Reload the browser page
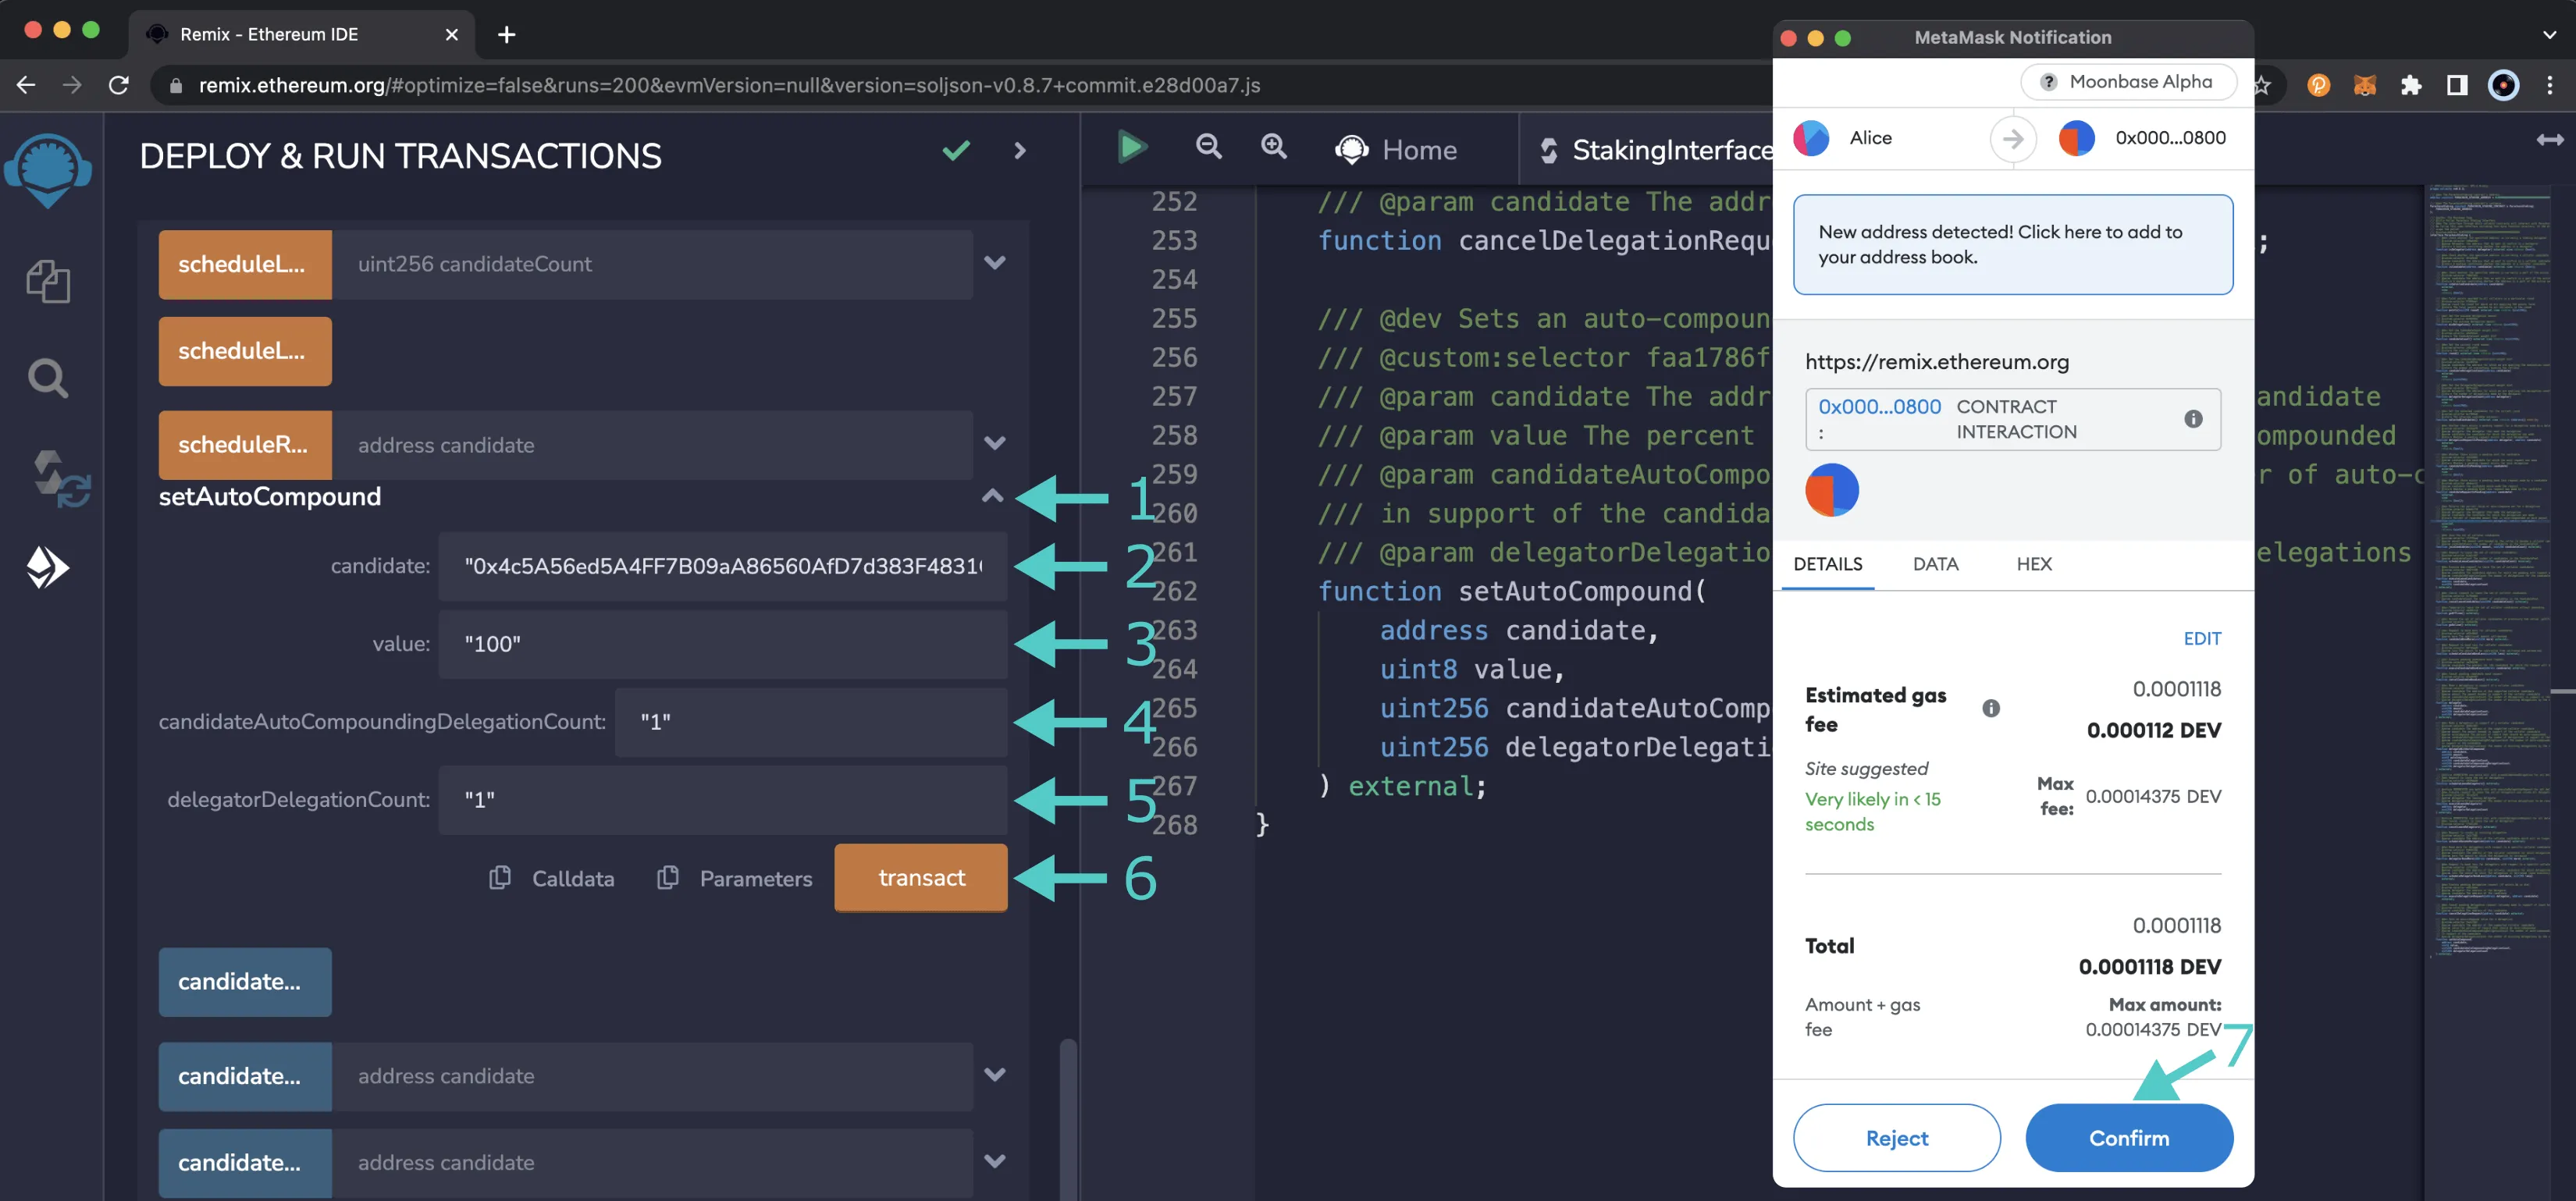Screen dimensions: 2576x1201 pos(118,85)
